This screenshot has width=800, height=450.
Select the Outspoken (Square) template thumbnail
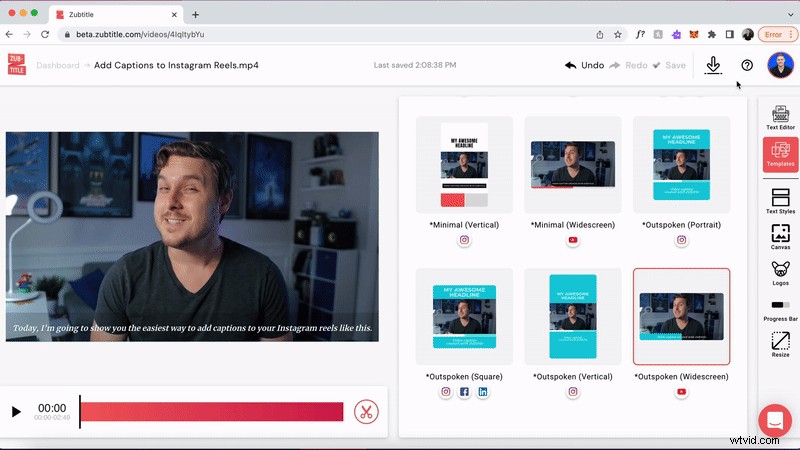(464, 316)
